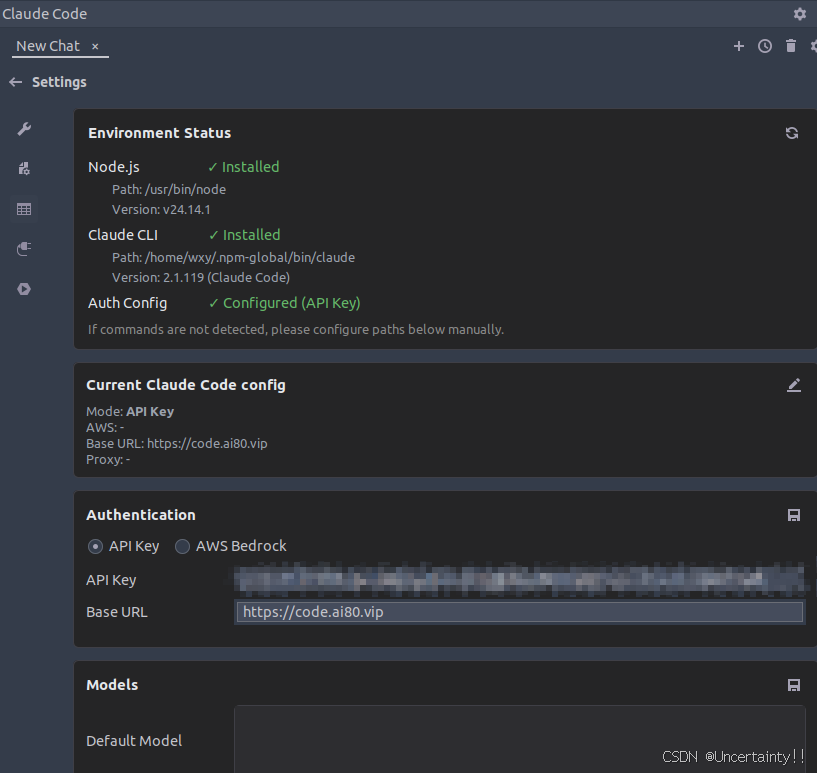Open the robot agent settings section in sidebar
This screenshot has height=773, width=817.
pos(24,168)
